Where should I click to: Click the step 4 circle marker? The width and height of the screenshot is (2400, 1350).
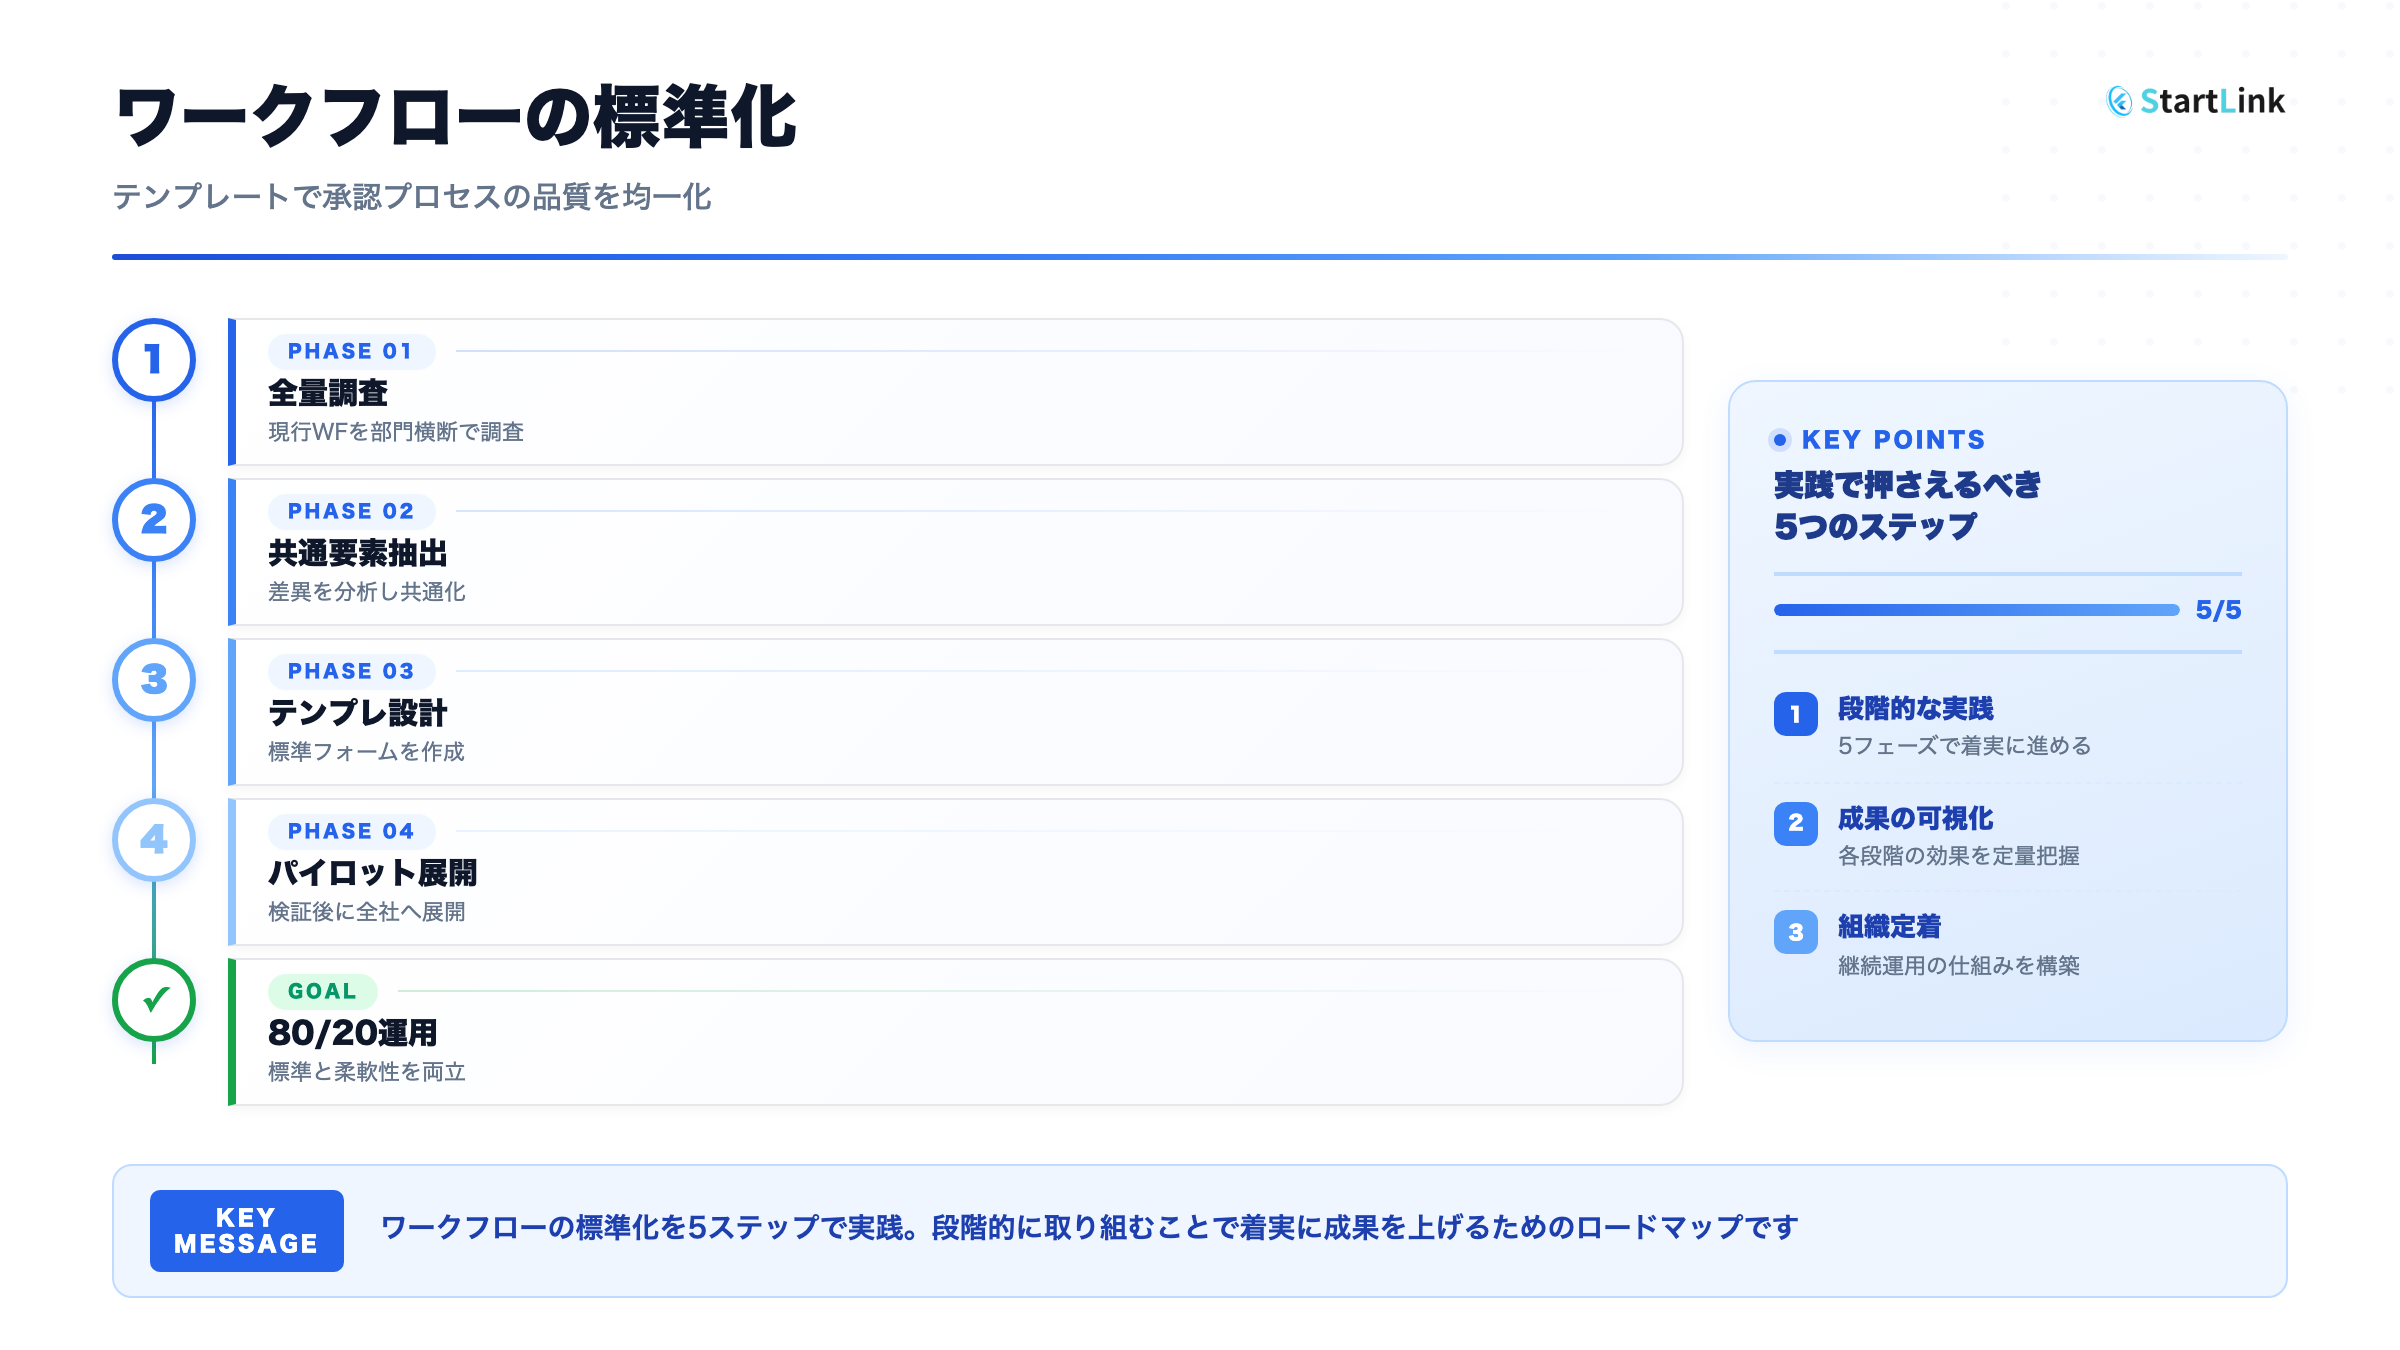click(154, 840)
